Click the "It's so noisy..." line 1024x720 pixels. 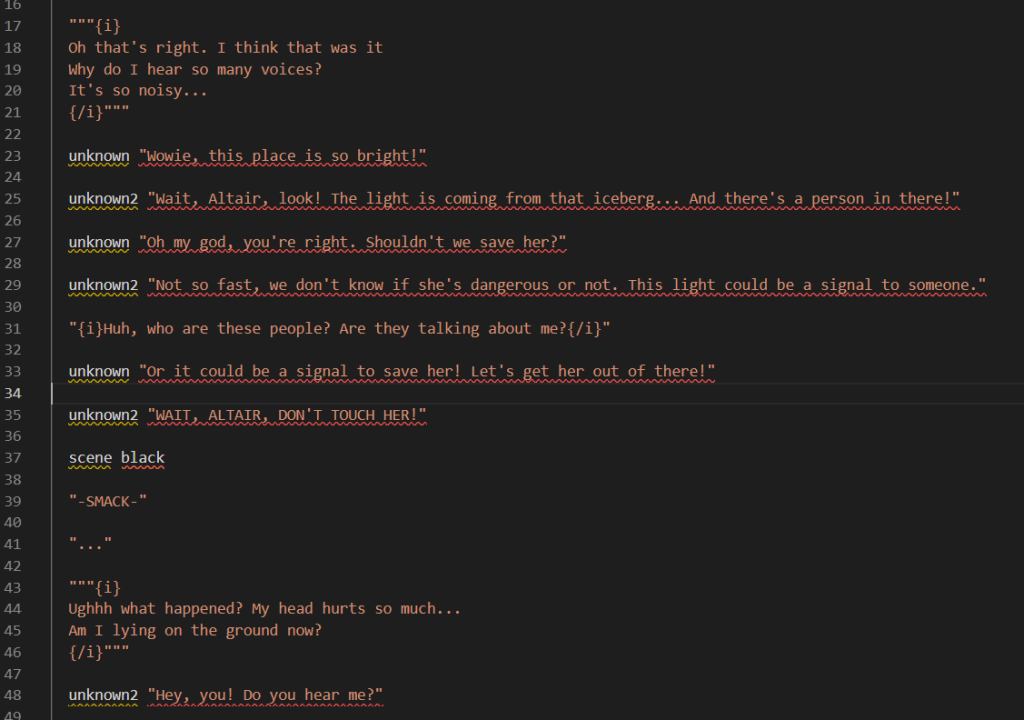[x=138, y=91]
